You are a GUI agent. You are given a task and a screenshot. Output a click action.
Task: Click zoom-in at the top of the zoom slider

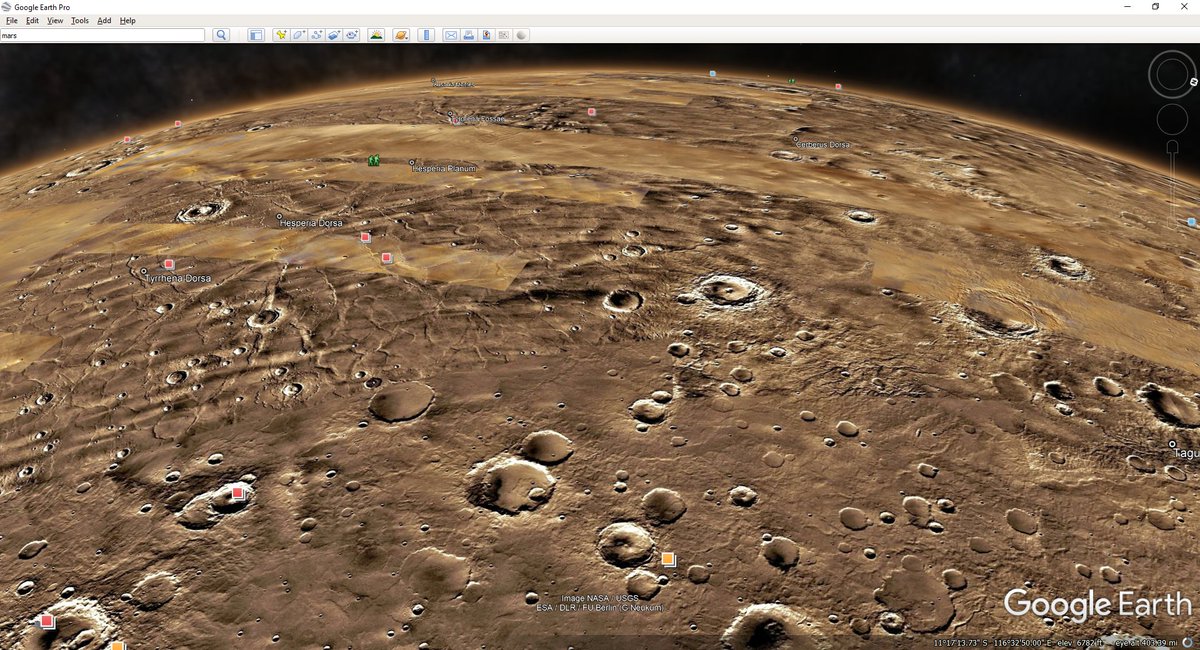point(1172,147)
